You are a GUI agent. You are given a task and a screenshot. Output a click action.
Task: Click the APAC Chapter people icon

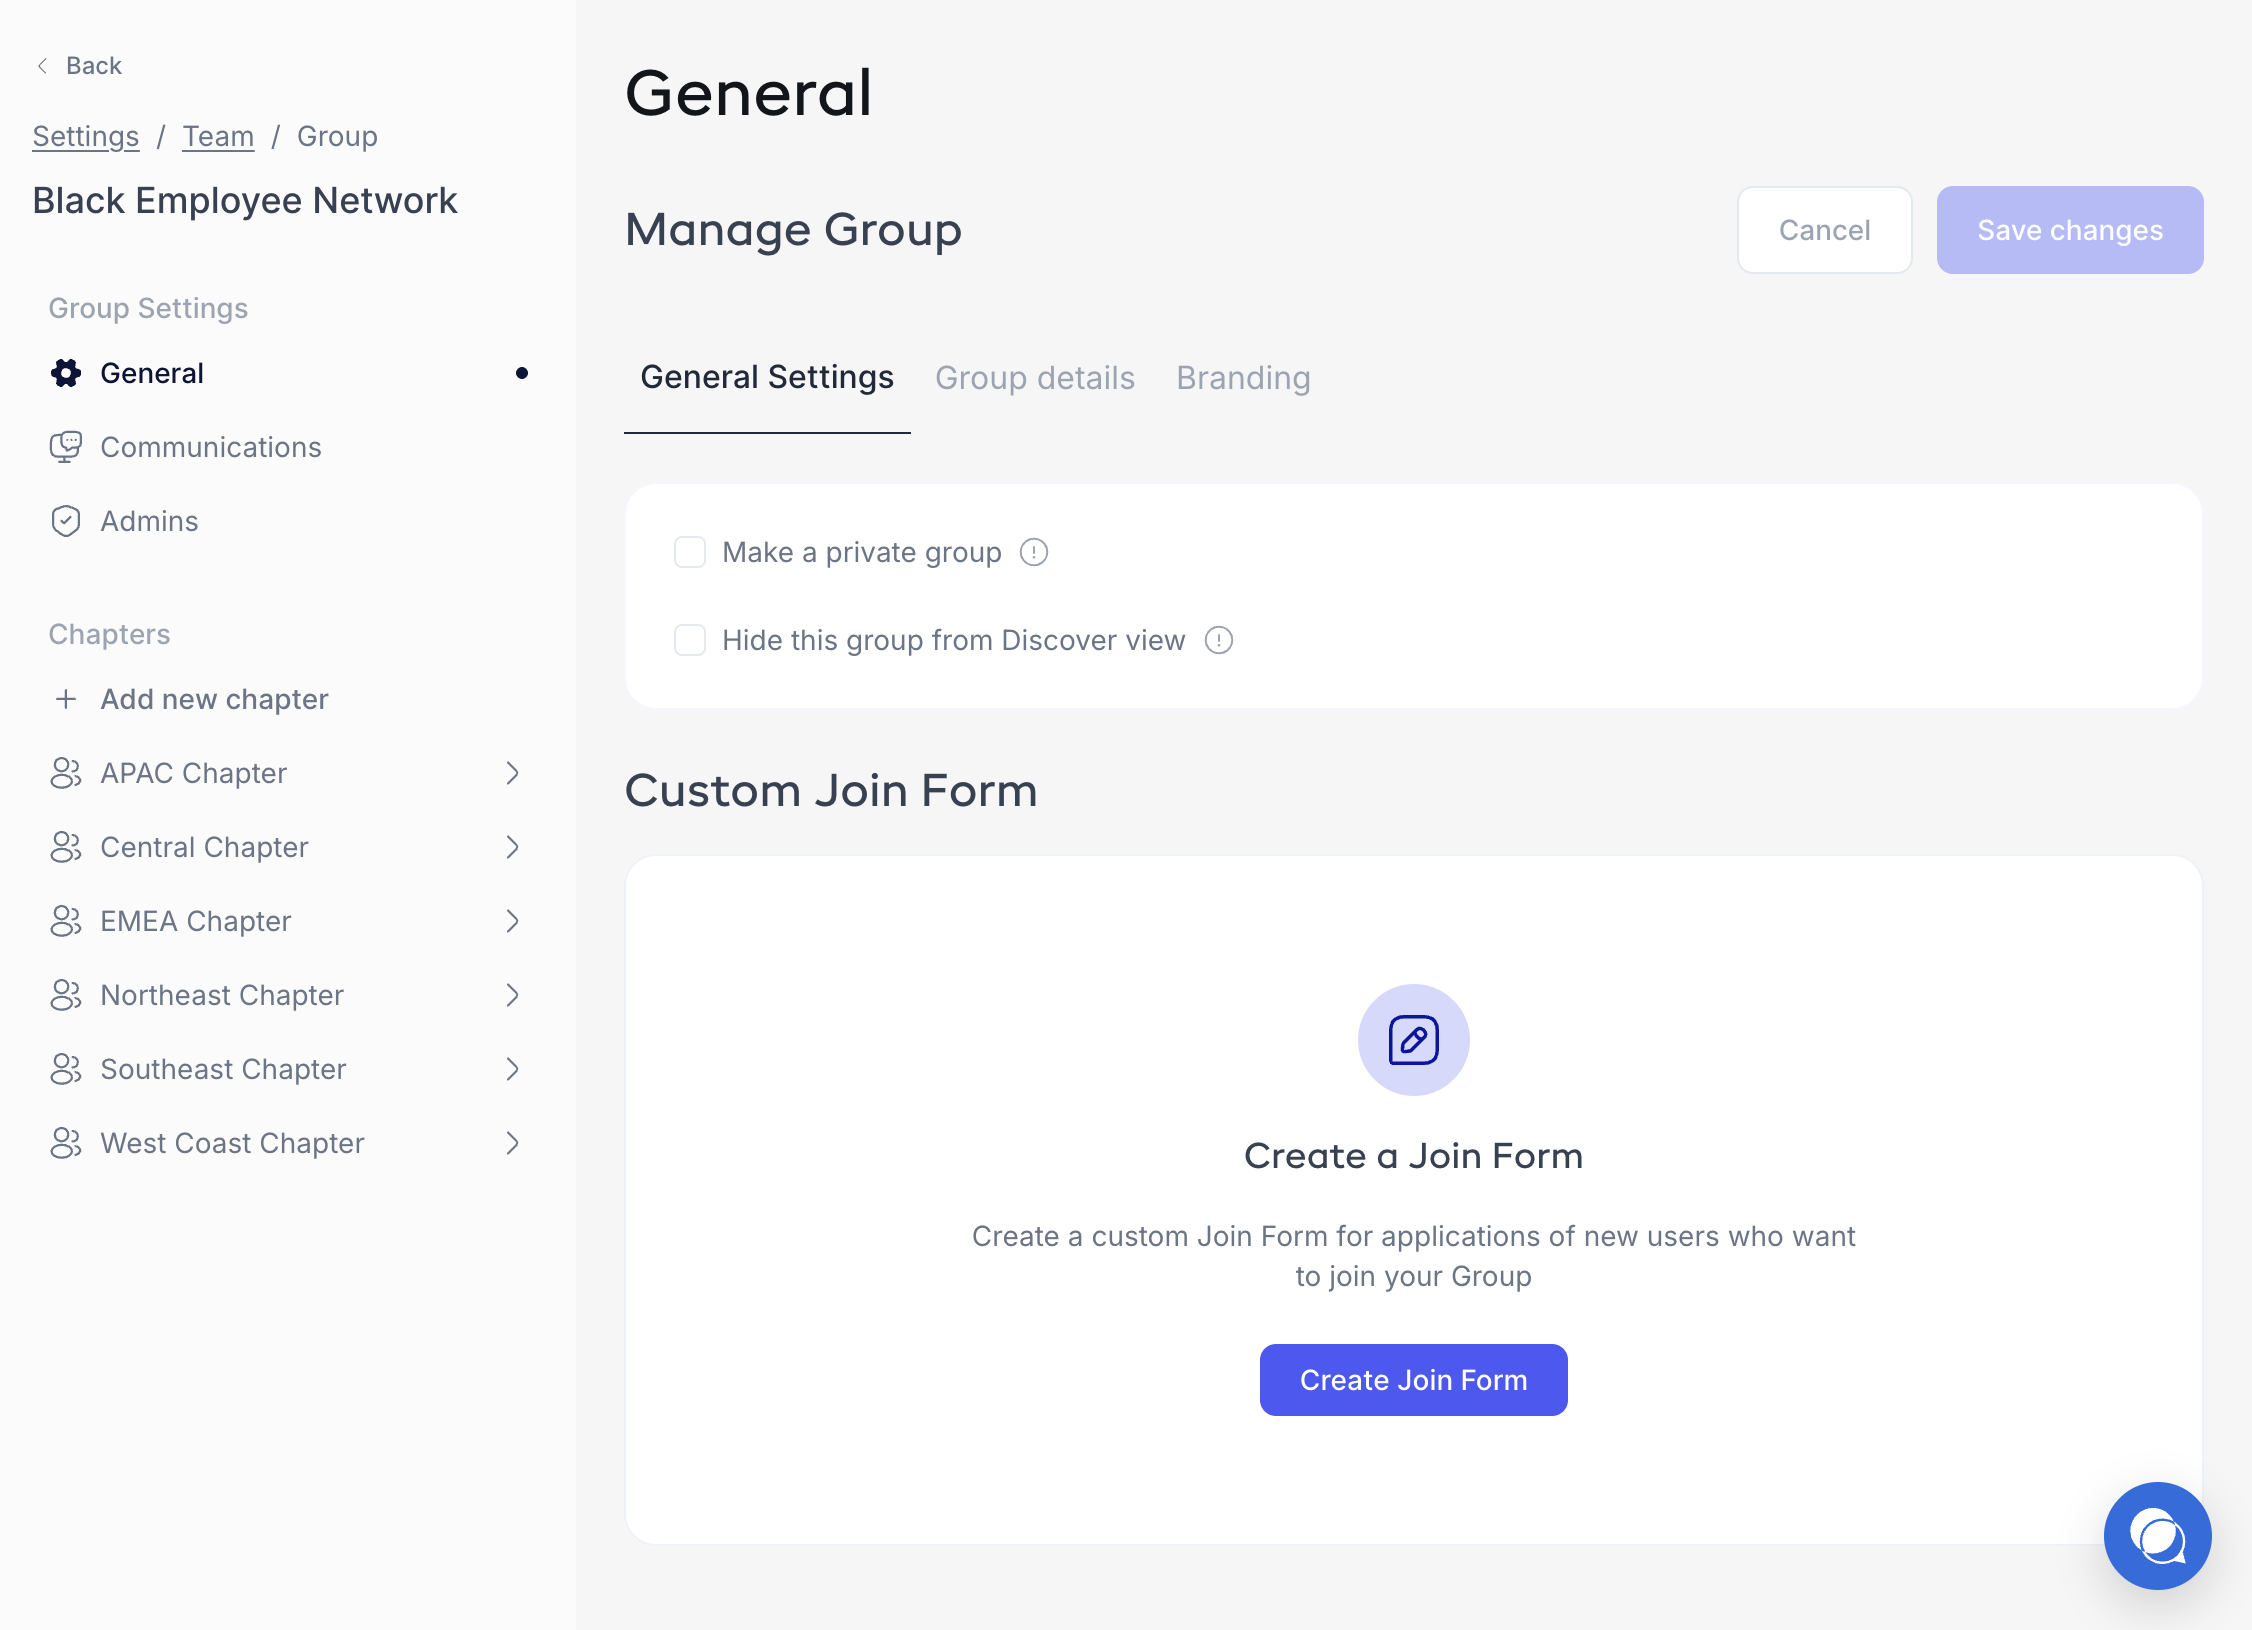pyautogui.click(x=66, y=773)
